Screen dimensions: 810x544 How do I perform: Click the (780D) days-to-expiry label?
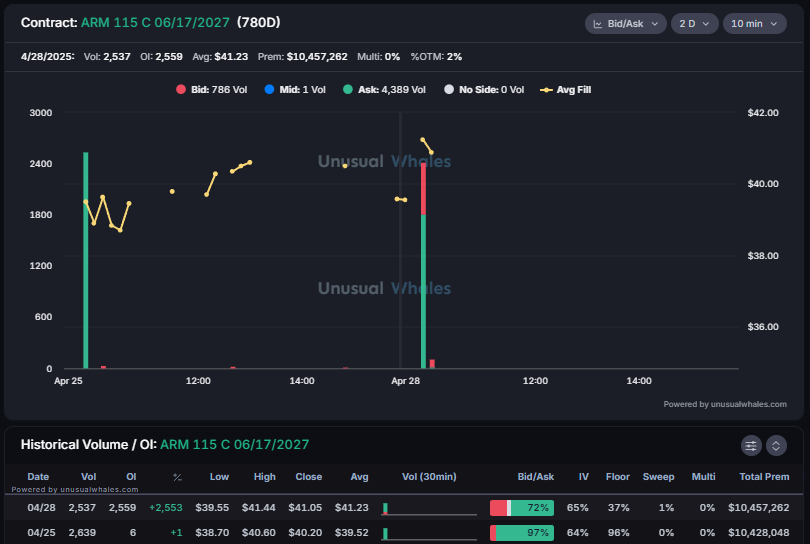[x=258, y=23]
